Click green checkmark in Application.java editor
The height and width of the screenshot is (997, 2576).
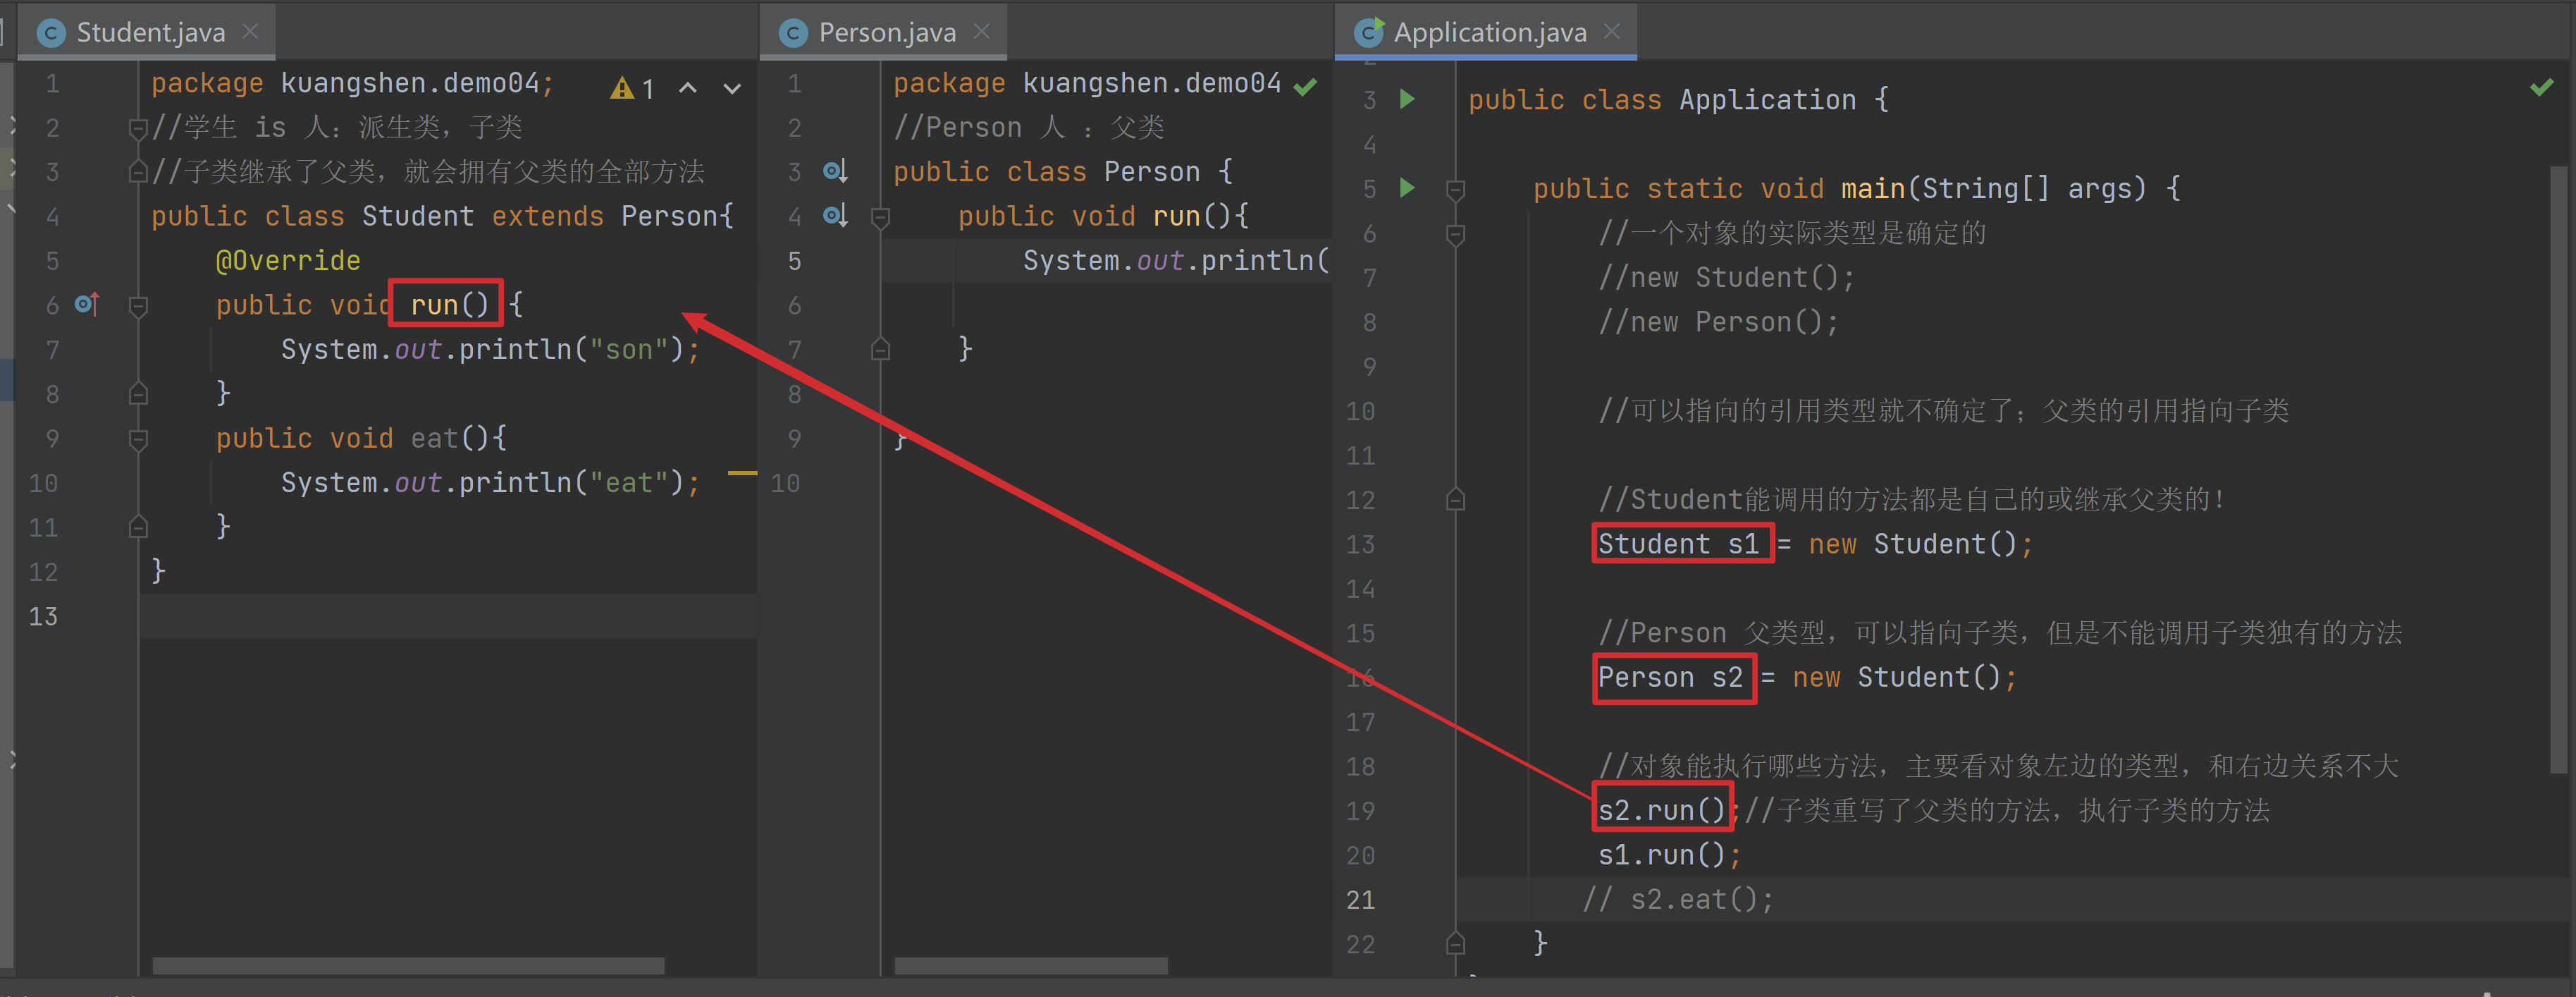coord(2541,88)
